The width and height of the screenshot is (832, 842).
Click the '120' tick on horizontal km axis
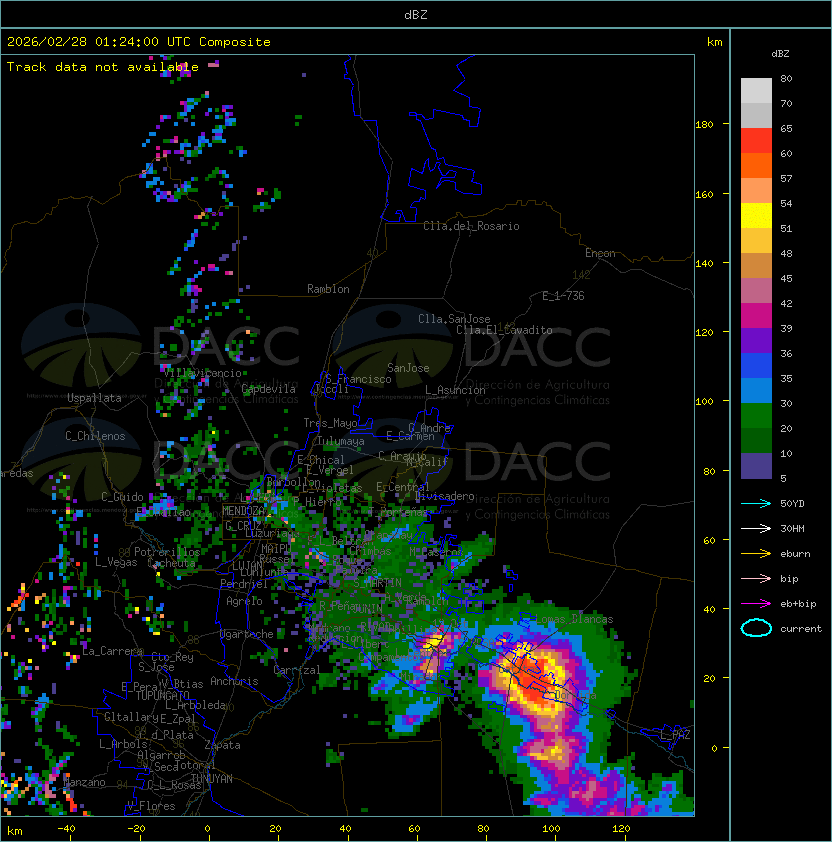tap(621, 829)
